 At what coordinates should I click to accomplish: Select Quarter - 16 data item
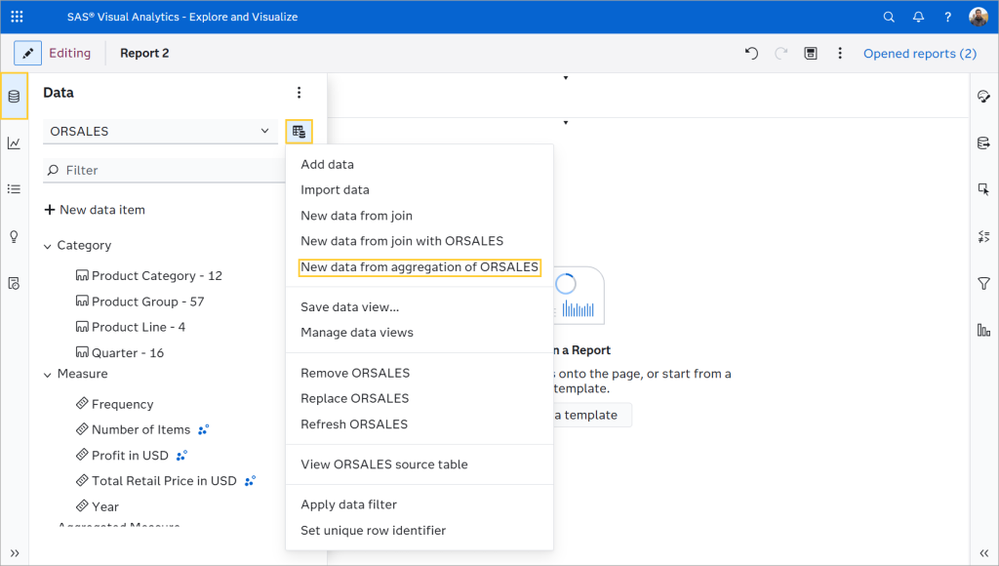pos(119,352)
